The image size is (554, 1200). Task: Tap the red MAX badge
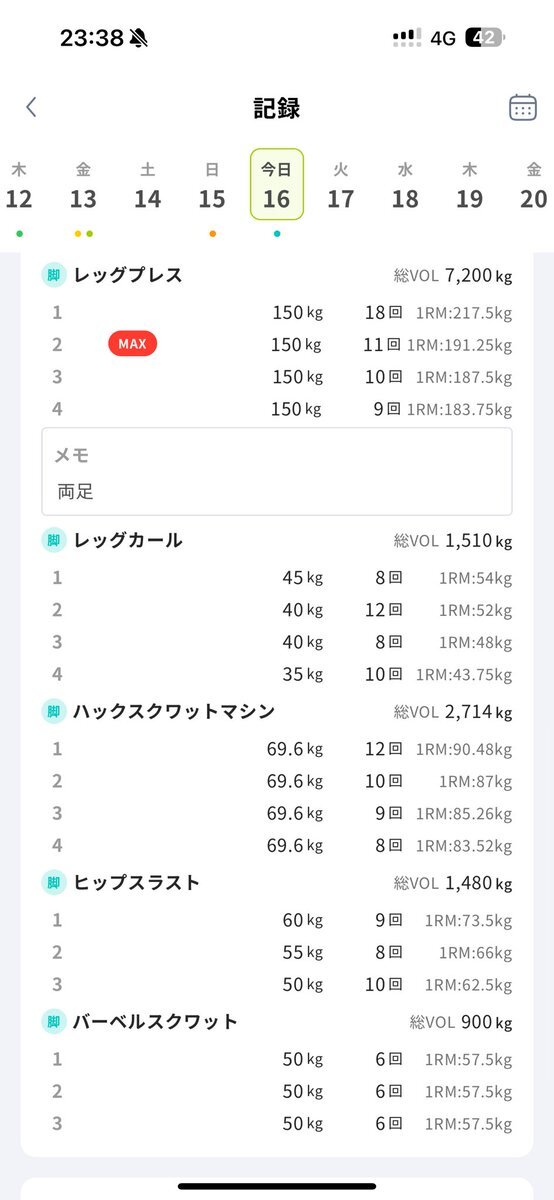coord(132,344)
